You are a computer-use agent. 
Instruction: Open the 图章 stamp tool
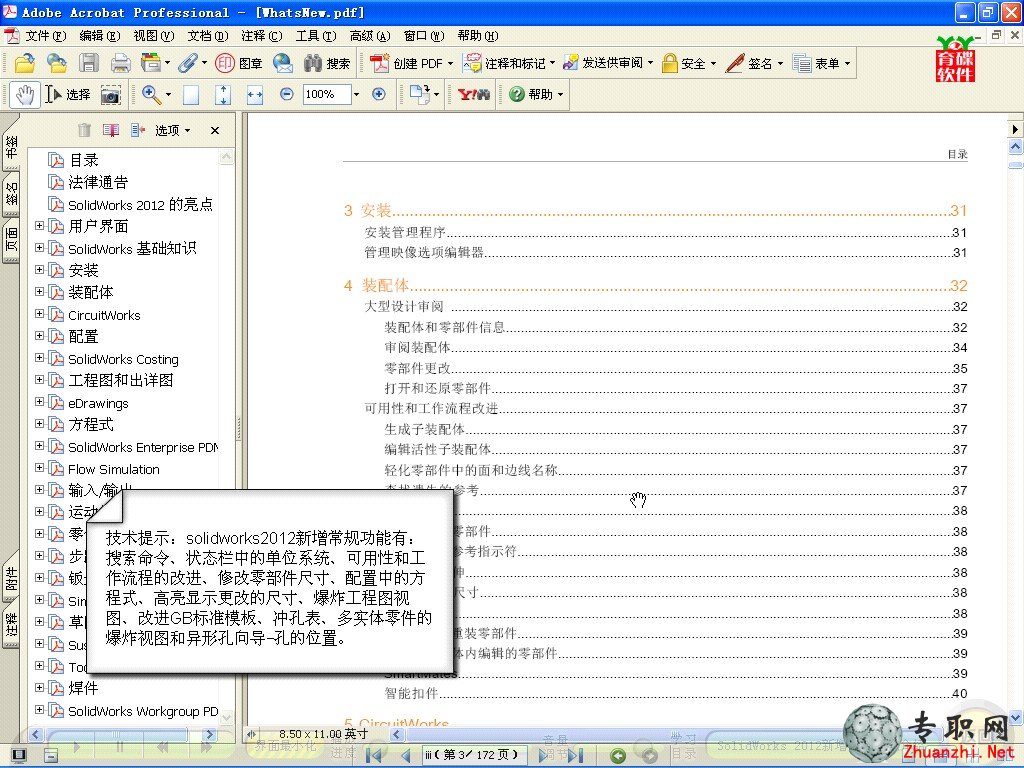(x=239, y=63)
